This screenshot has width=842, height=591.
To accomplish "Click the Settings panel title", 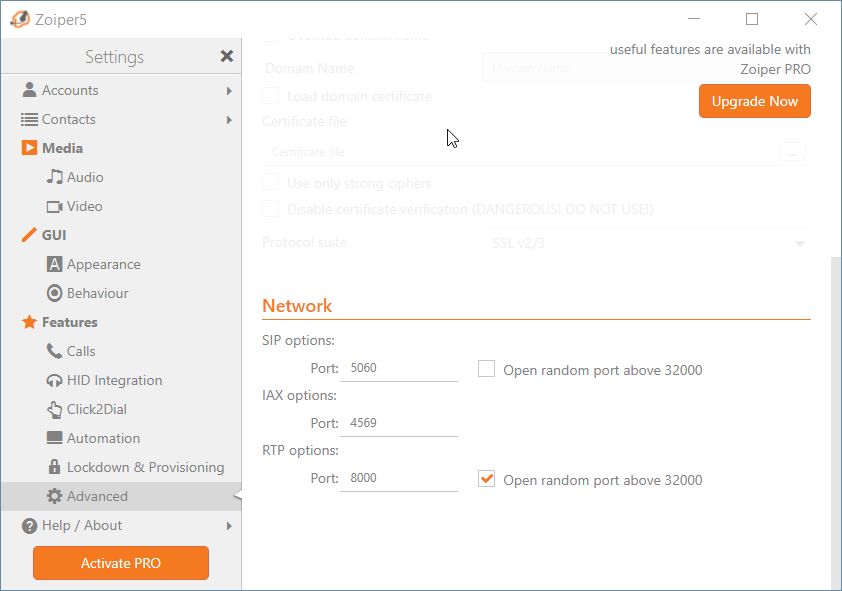I will 114,57.
